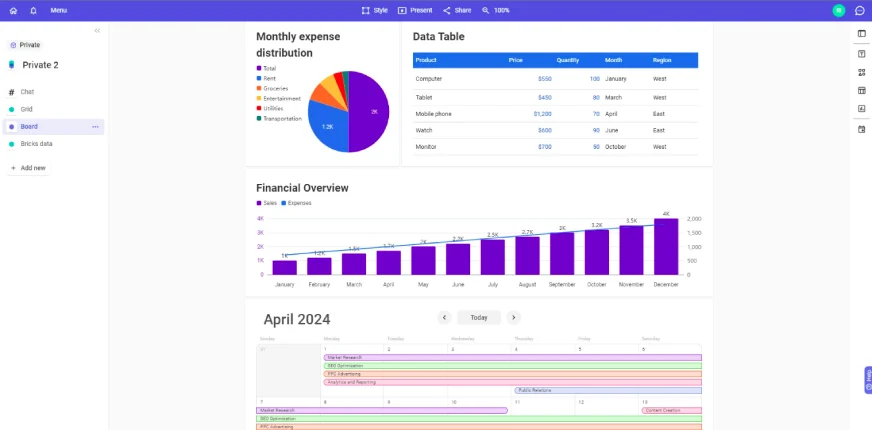Click the table icon in right toolbar
Viewport: 872px width, 430px height.
(x=861, y=91)
